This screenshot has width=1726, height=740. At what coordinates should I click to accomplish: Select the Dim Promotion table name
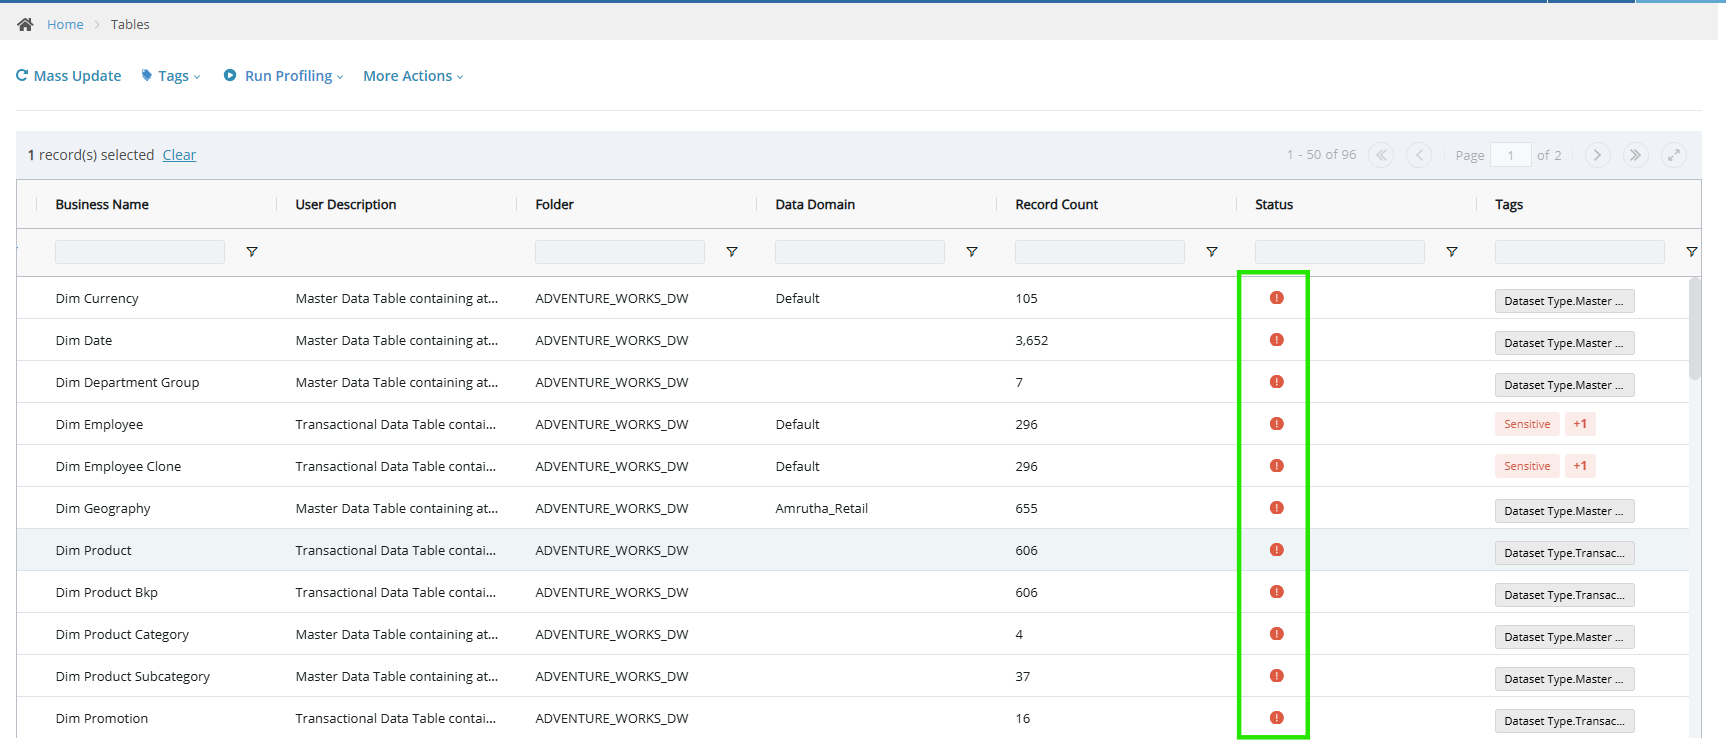102,718
